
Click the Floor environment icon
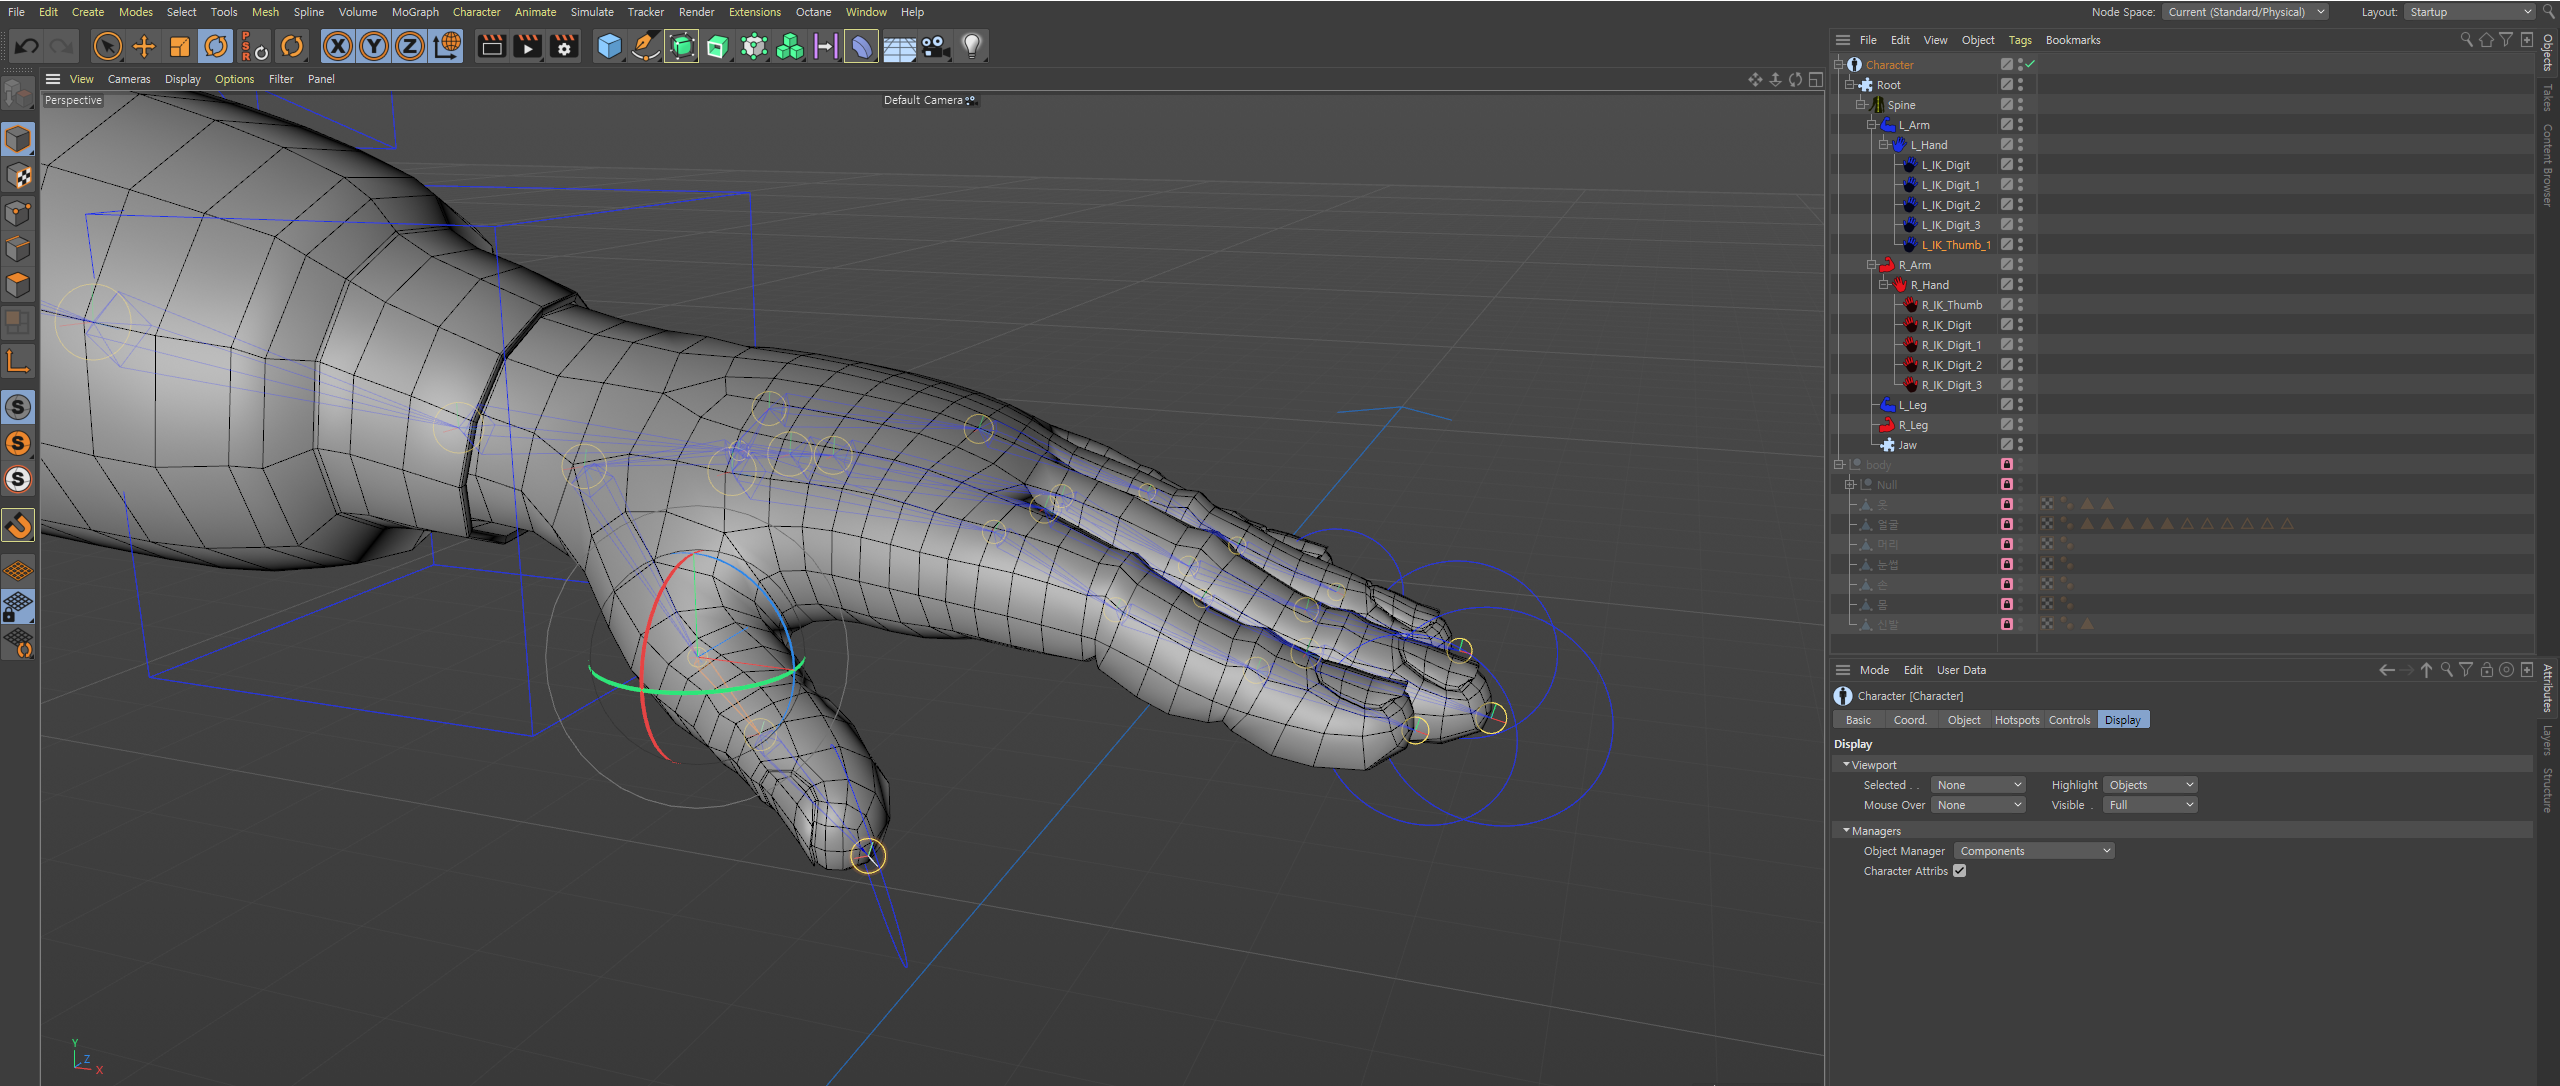[899, 46]
